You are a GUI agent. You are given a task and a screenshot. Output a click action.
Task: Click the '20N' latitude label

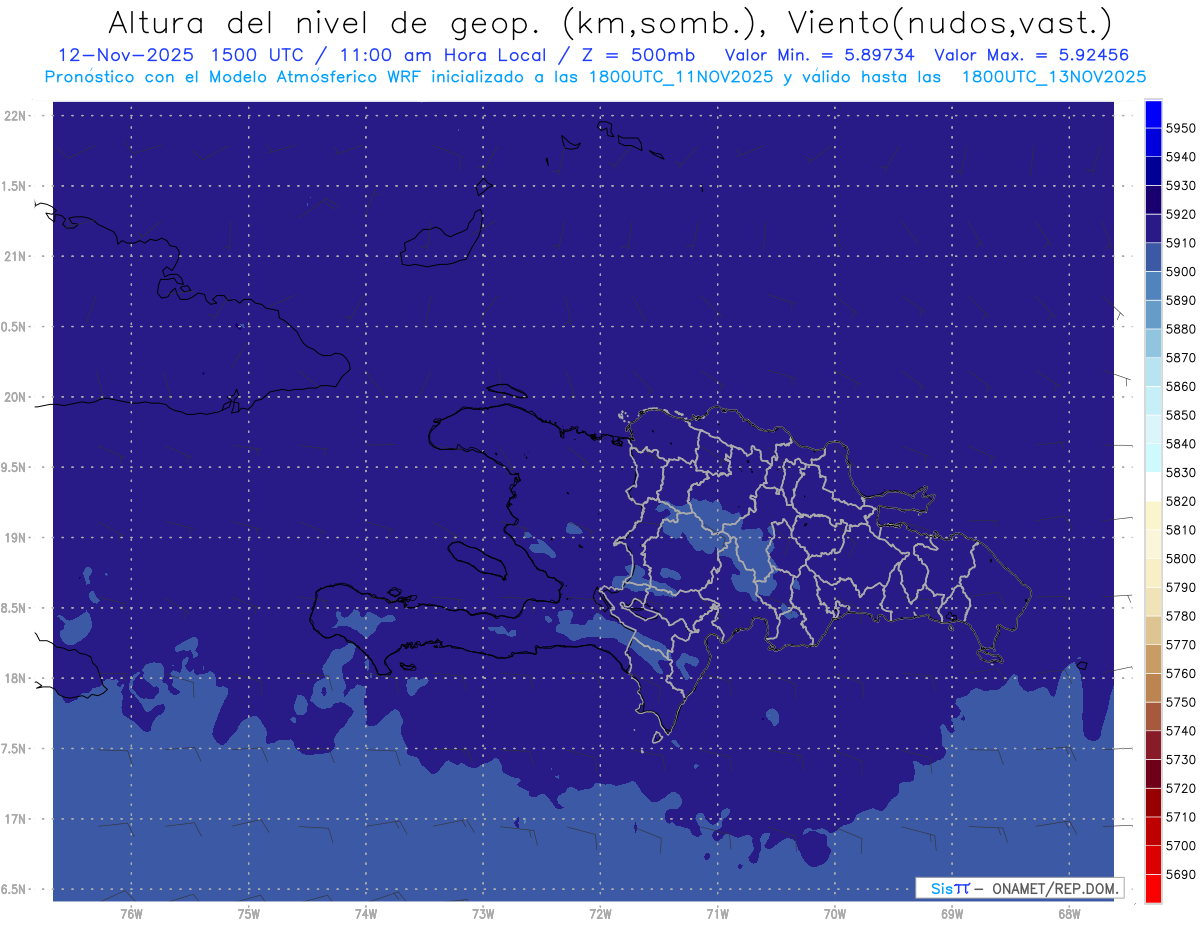click(x=14, y=397)
